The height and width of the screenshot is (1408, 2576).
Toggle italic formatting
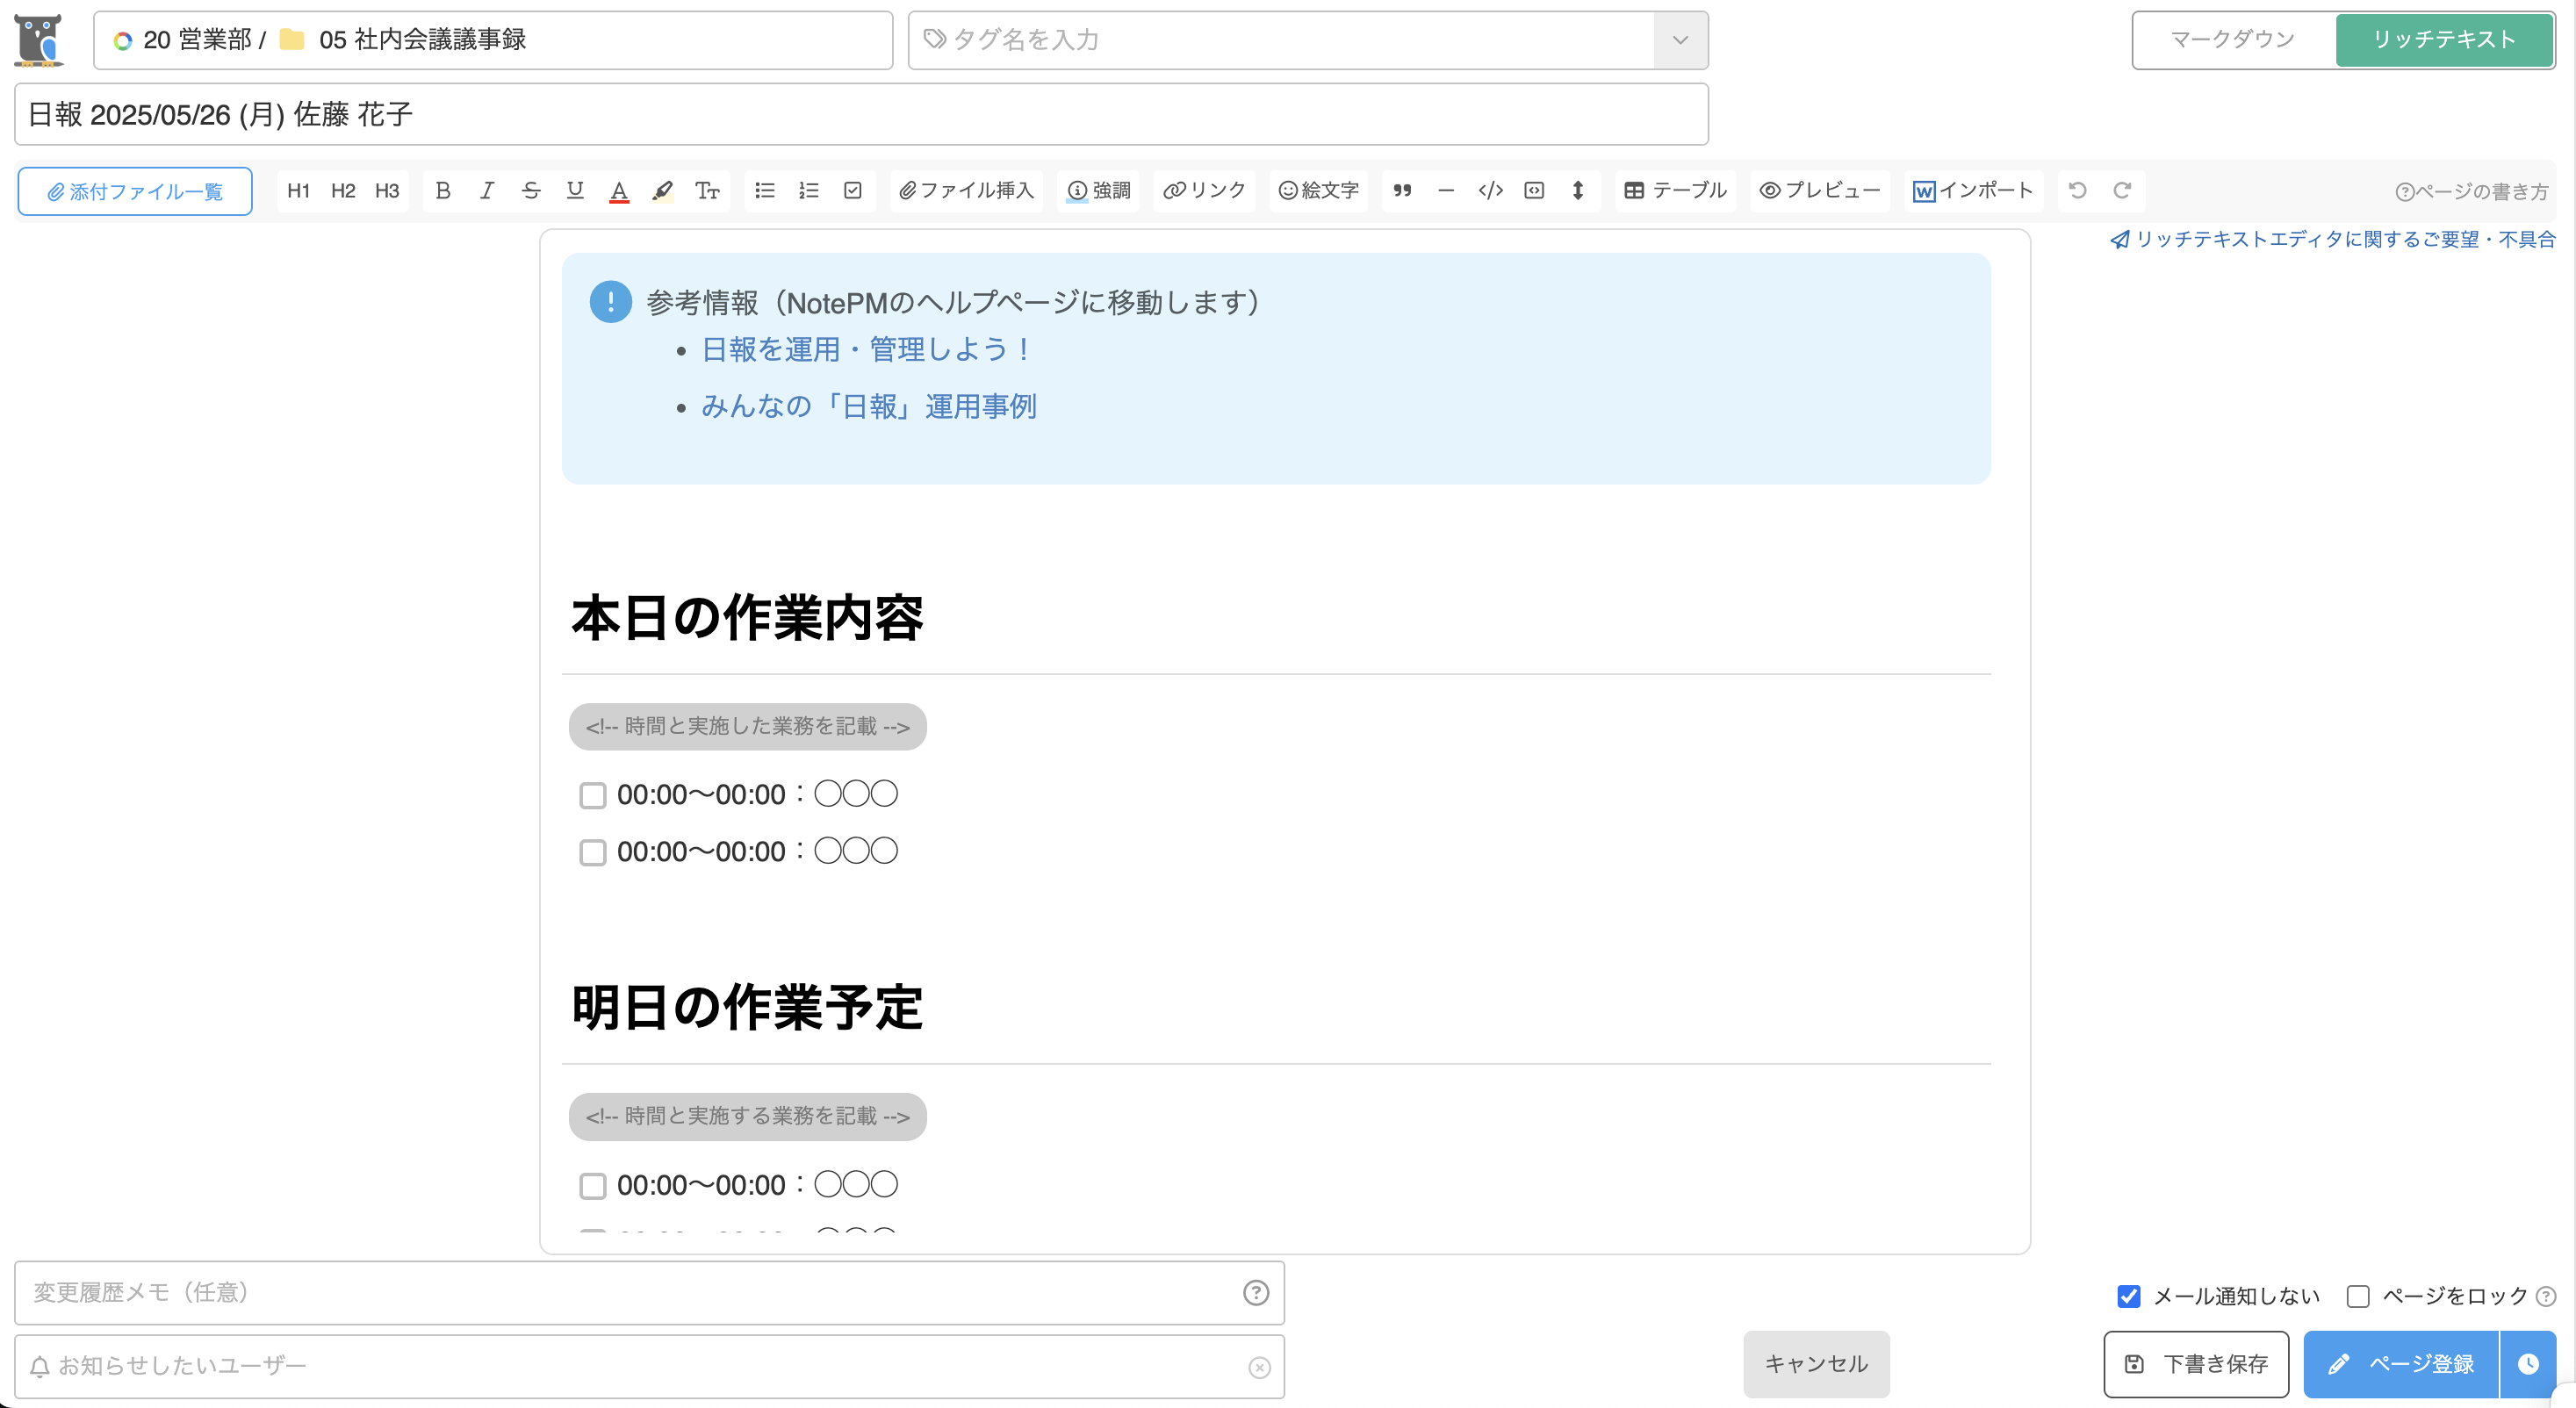tap(487, 191)
